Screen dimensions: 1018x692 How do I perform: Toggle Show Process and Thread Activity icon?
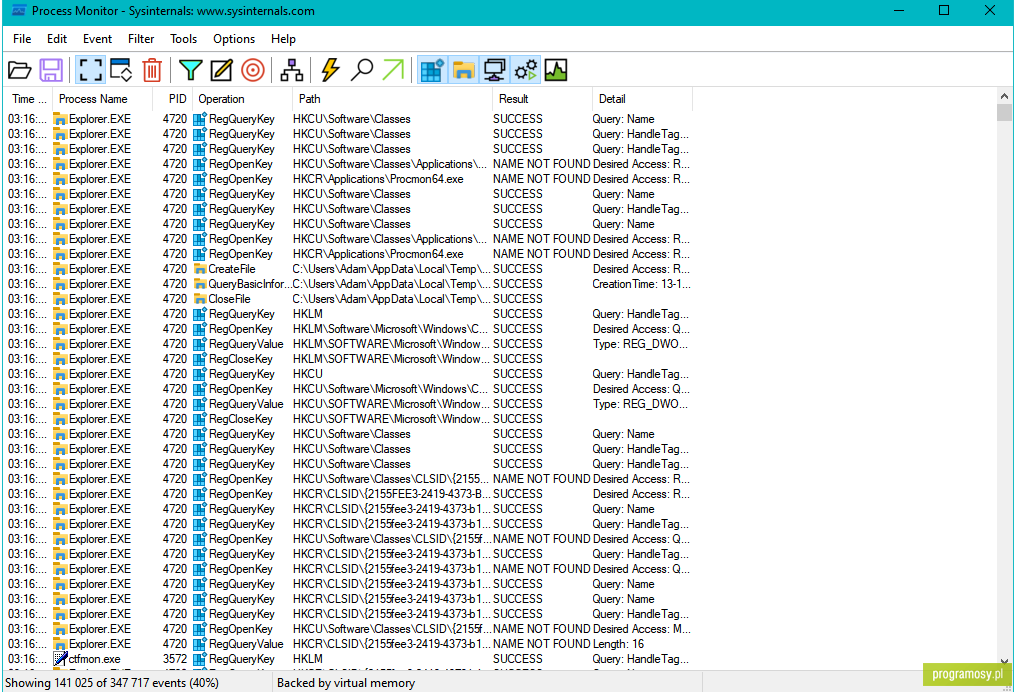point(526,70)
